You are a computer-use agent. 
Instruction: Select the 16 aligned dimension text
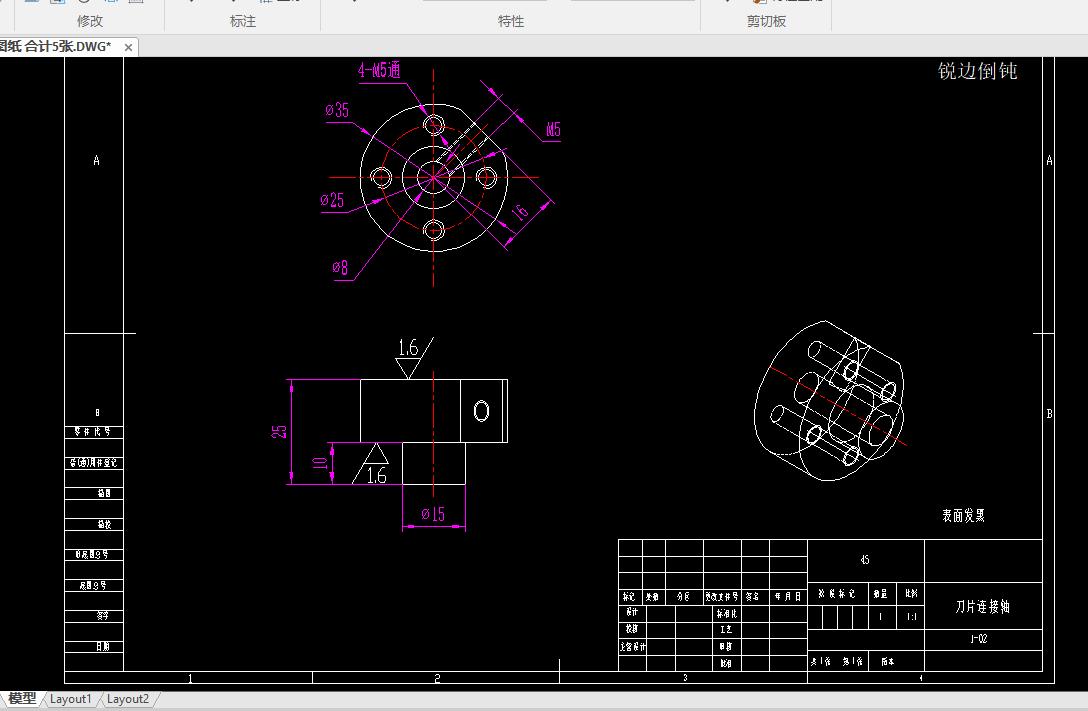(x=520, y=212)
